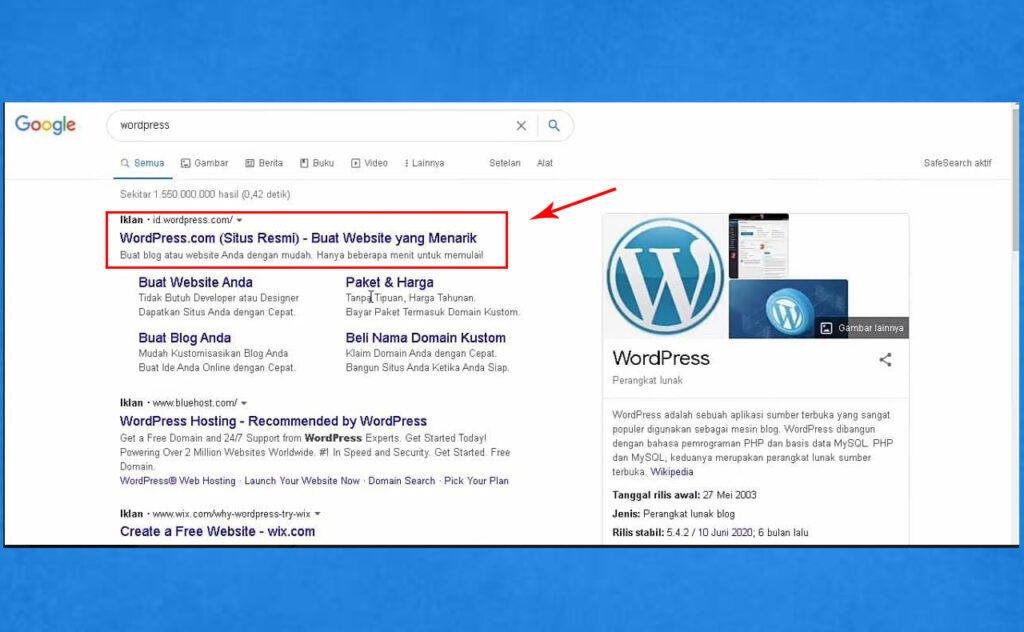This screenshot has width=1024, height=632.
Task: Follow the Wikipedia link in knowledge panel
Action: [x=672, y=471]
